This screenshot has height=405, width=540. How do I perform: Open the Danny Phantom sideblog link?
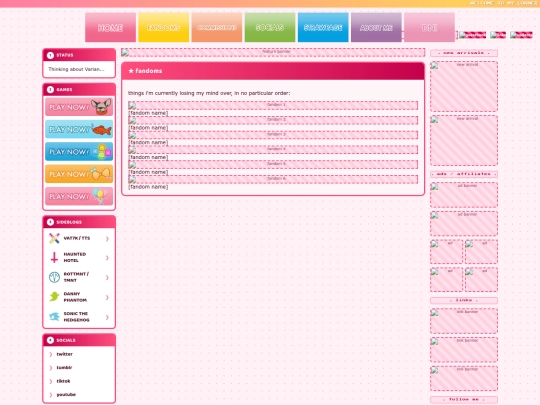75,297
